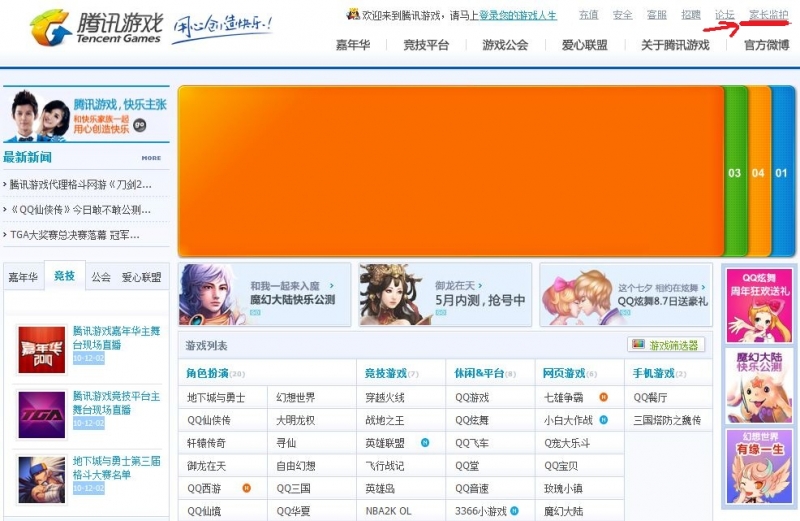Open 腾讯游戏嘉年华主舞台现场直播 link
The image size is (800, 521).
116,338
